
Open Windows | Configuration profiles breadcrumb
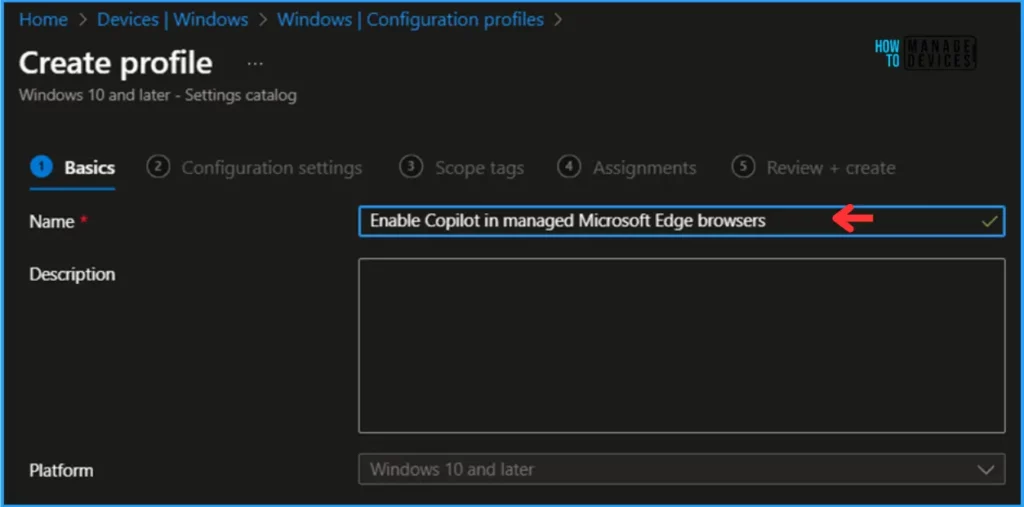point(410,20)
